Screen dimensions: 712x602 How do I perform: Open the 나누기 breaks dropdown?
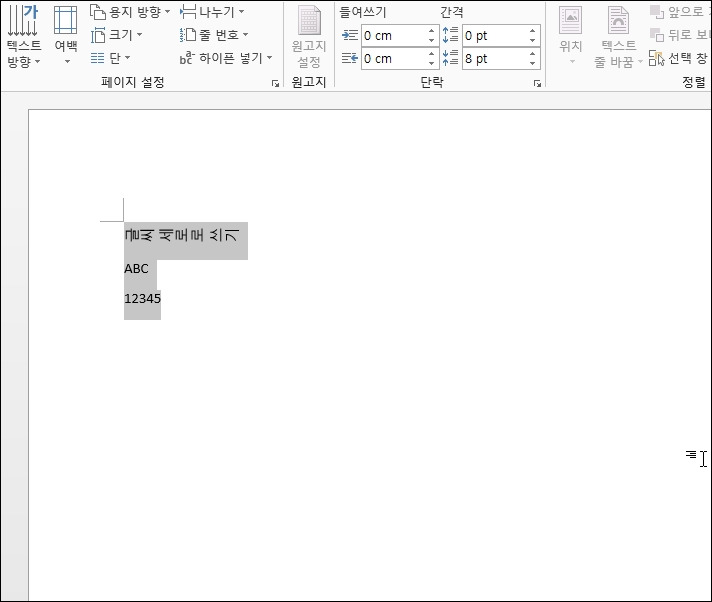pyautogui.click(x=212, y=12)
